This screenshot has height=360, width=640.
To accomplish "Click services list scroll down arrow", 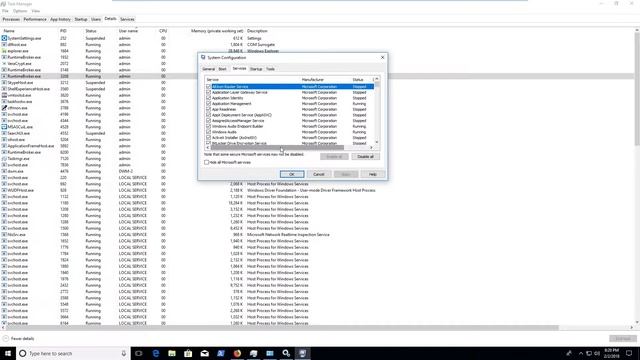I will point(377,142).
